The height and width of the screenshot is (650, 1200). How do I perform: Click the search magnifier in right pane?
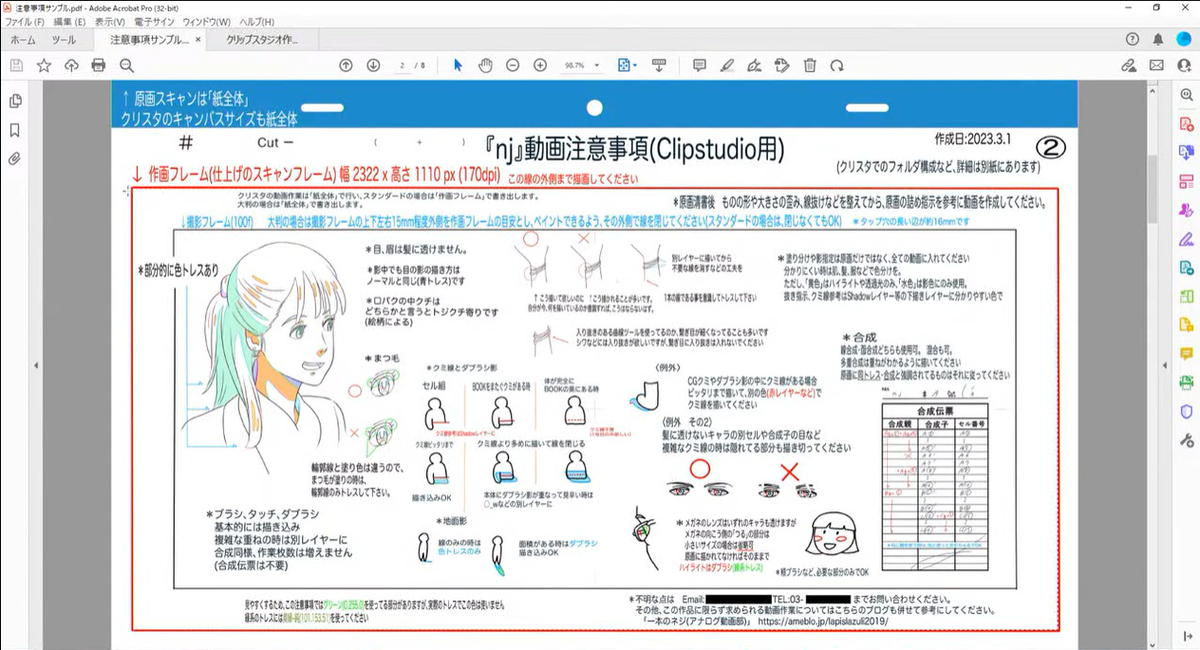click(x=1187, y=95)
